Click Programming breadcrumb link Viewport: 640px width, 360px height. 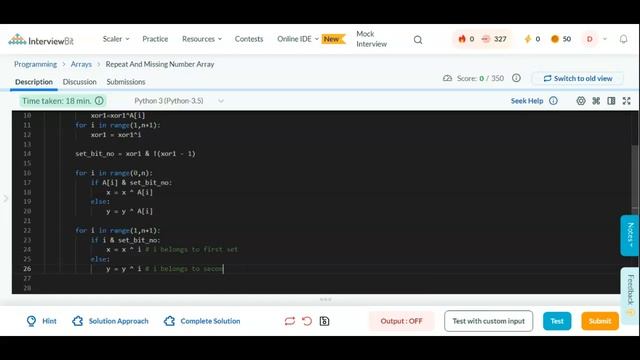click(36, 64)
